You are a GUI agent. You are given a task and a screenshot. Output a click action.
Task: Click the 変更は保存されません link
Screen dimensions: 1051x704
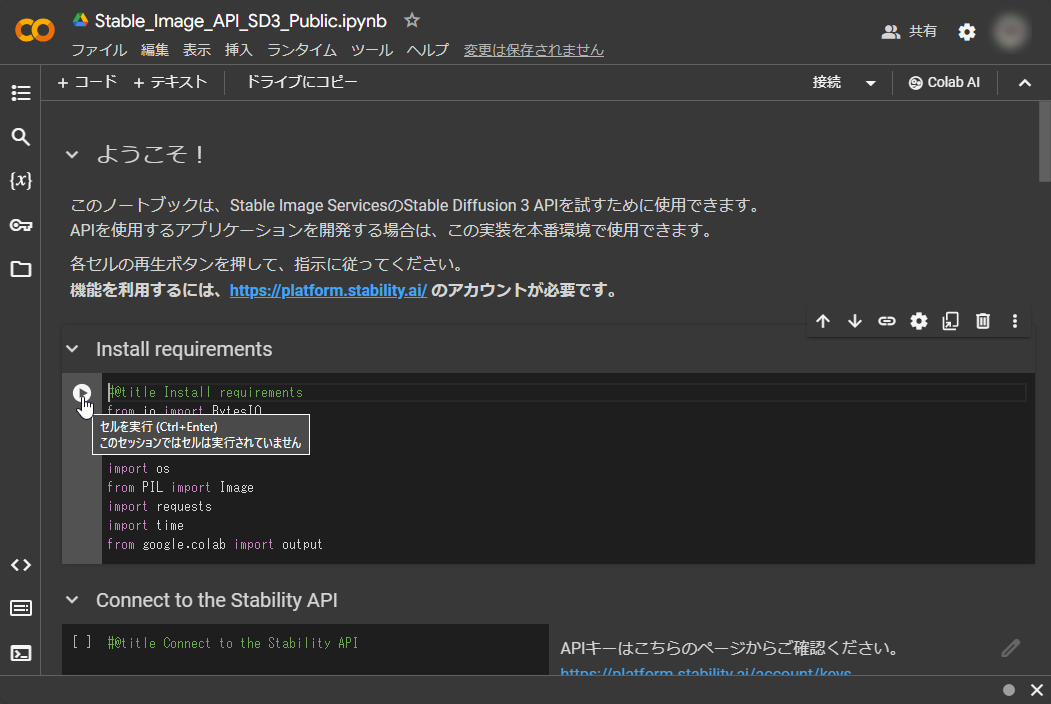point(534,50)
